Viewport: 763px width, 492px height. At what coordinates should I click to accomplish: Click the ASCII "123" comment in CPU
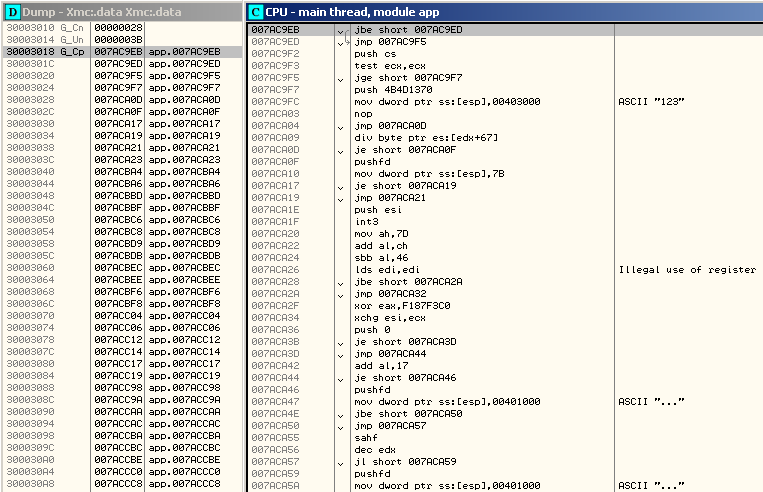pyautogui.click(x=649, y=101)
